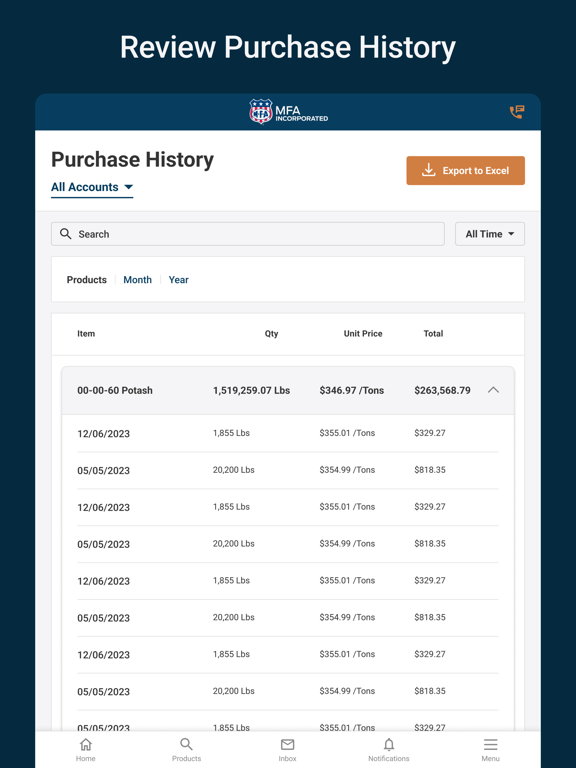The height and width of the screenshot is (768, 576).
Task: Open the Home tab icon
Action: coord(86,744)
